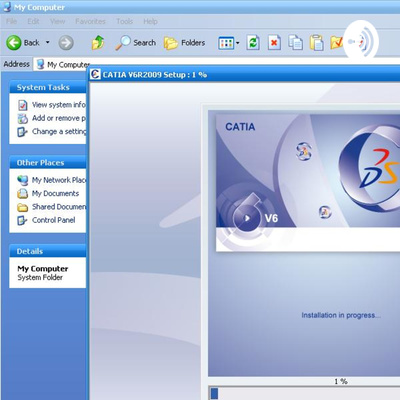Click the Add or remove programs icon
The height and width of the screenshot is (400, 400).
pos(22,118)
